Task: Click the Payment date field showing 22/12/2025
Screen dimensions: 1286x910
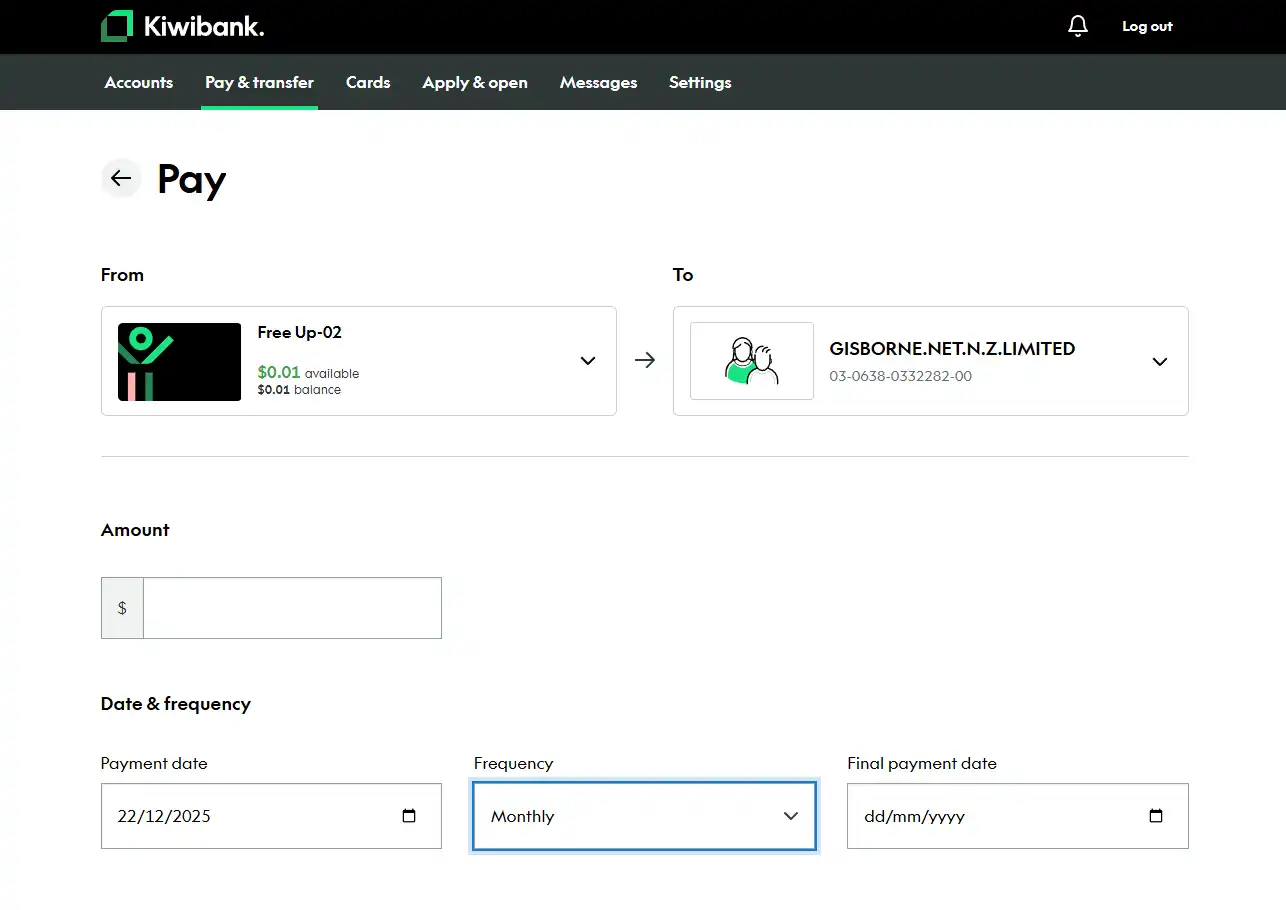Action: click(250, 816)
